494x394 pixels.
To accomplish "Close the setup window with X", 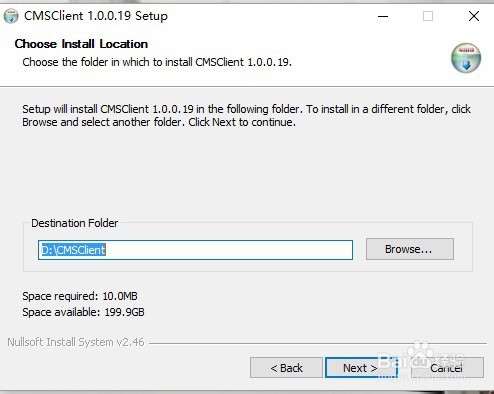I will pos(474,16).
